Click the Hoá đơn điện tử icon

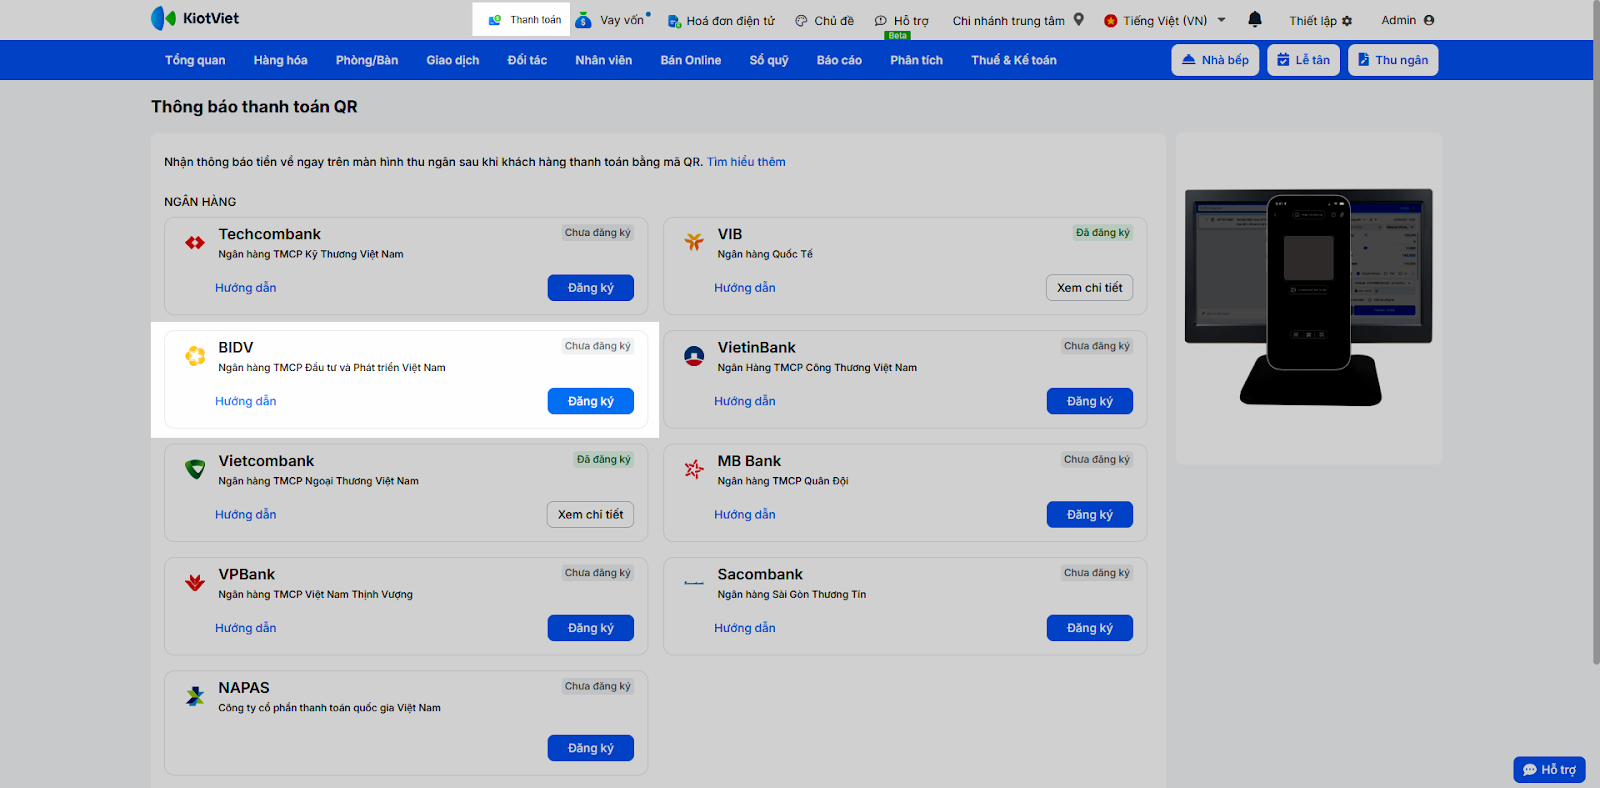tap(674, 21)
